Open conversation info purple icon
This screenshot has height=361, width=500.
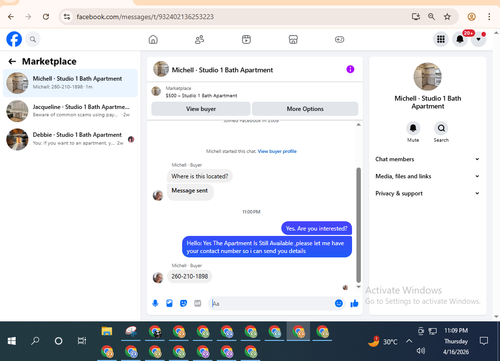tap(350, 69)
